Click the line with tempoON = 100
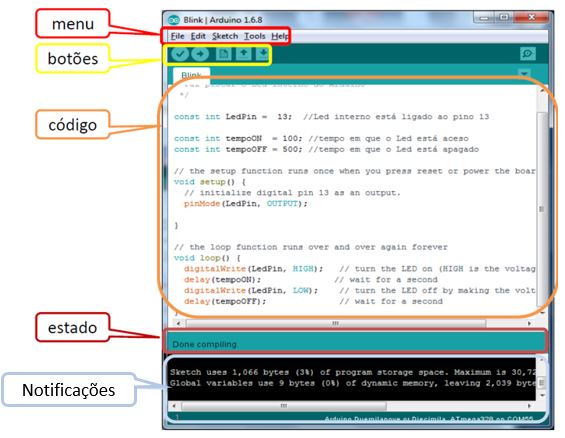 [321, 138]
